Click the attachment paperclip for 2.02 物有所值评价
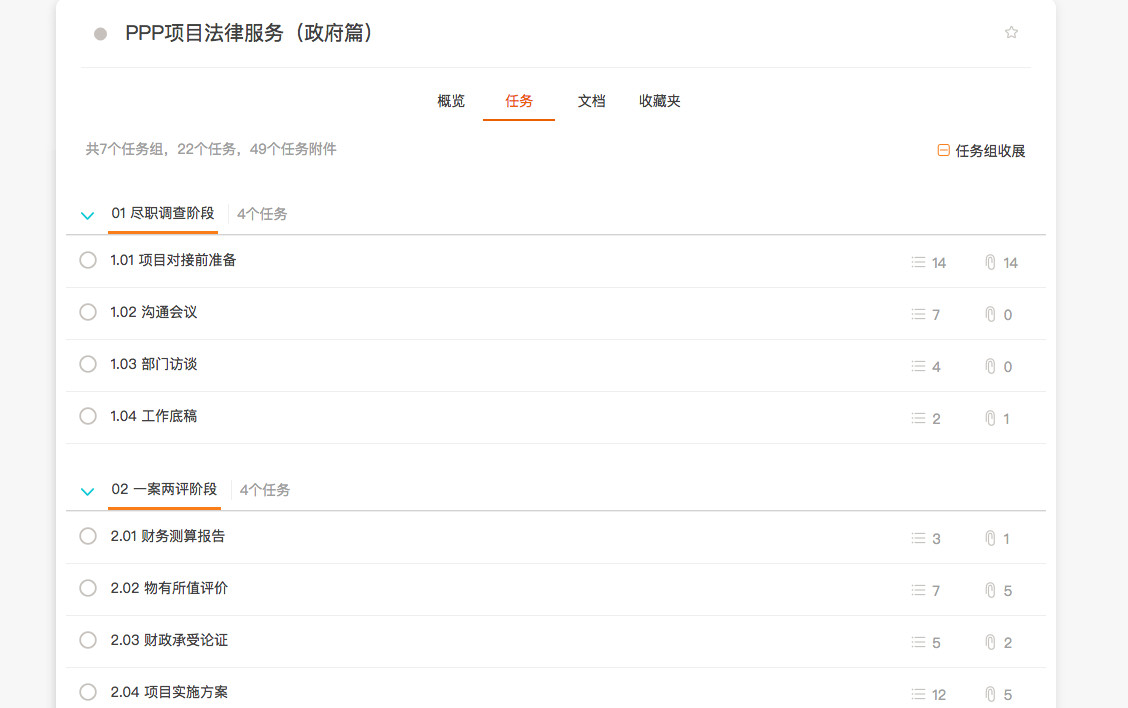Screen dimensions: 1128x708 coord(990,590)
